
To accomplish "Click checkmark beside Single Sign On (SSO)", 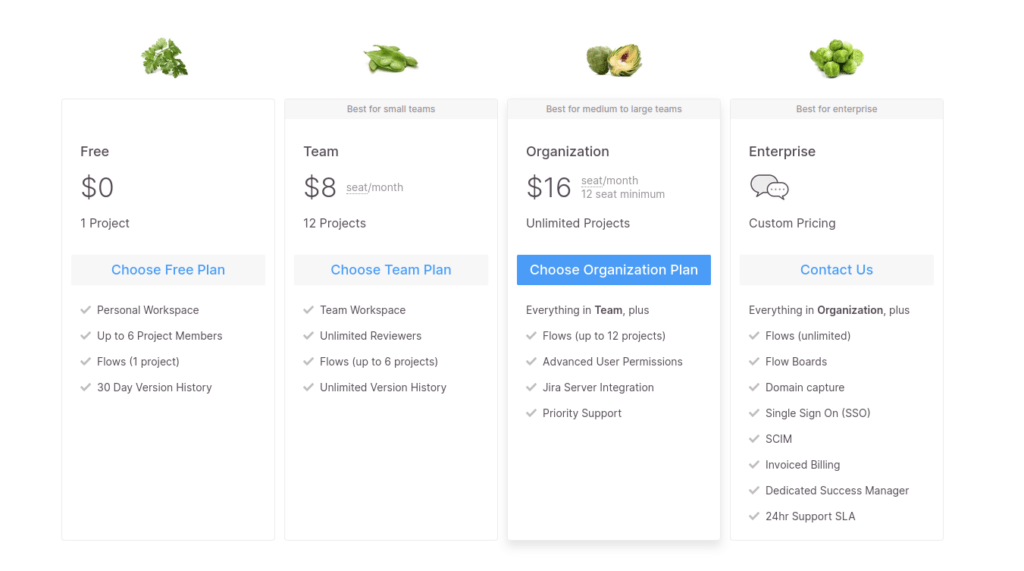I will (x=754, y=413).
